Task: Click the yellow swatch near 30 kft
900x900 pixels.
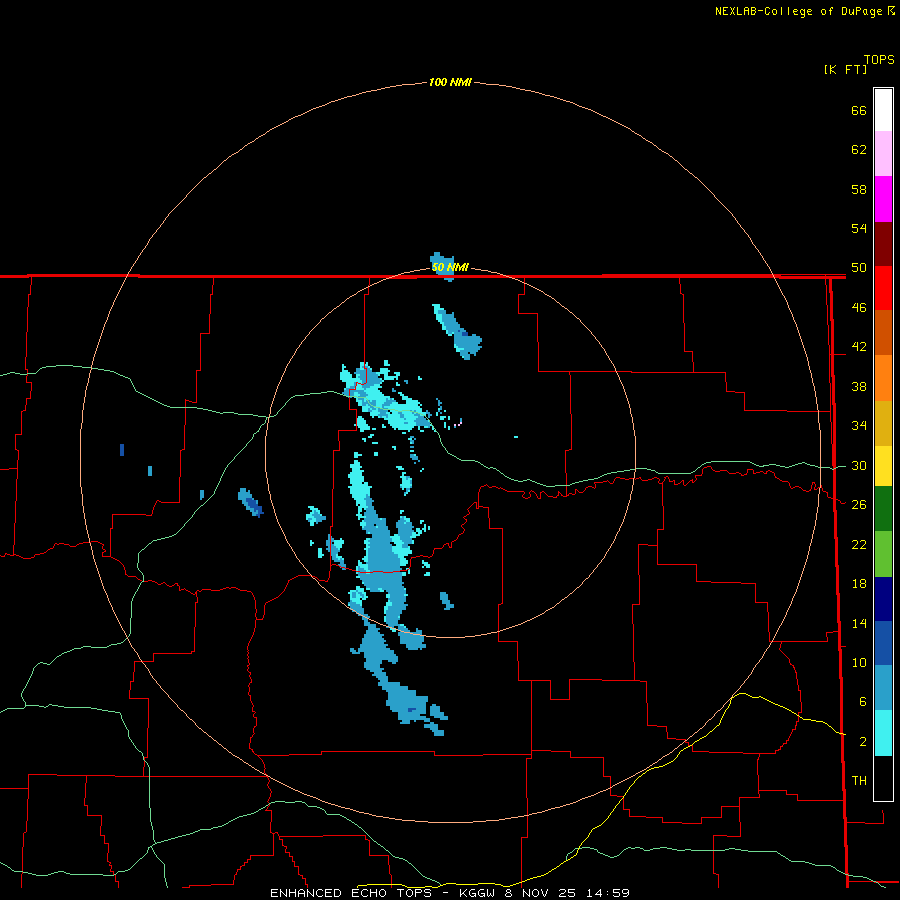Action: [x=883, y=466]
